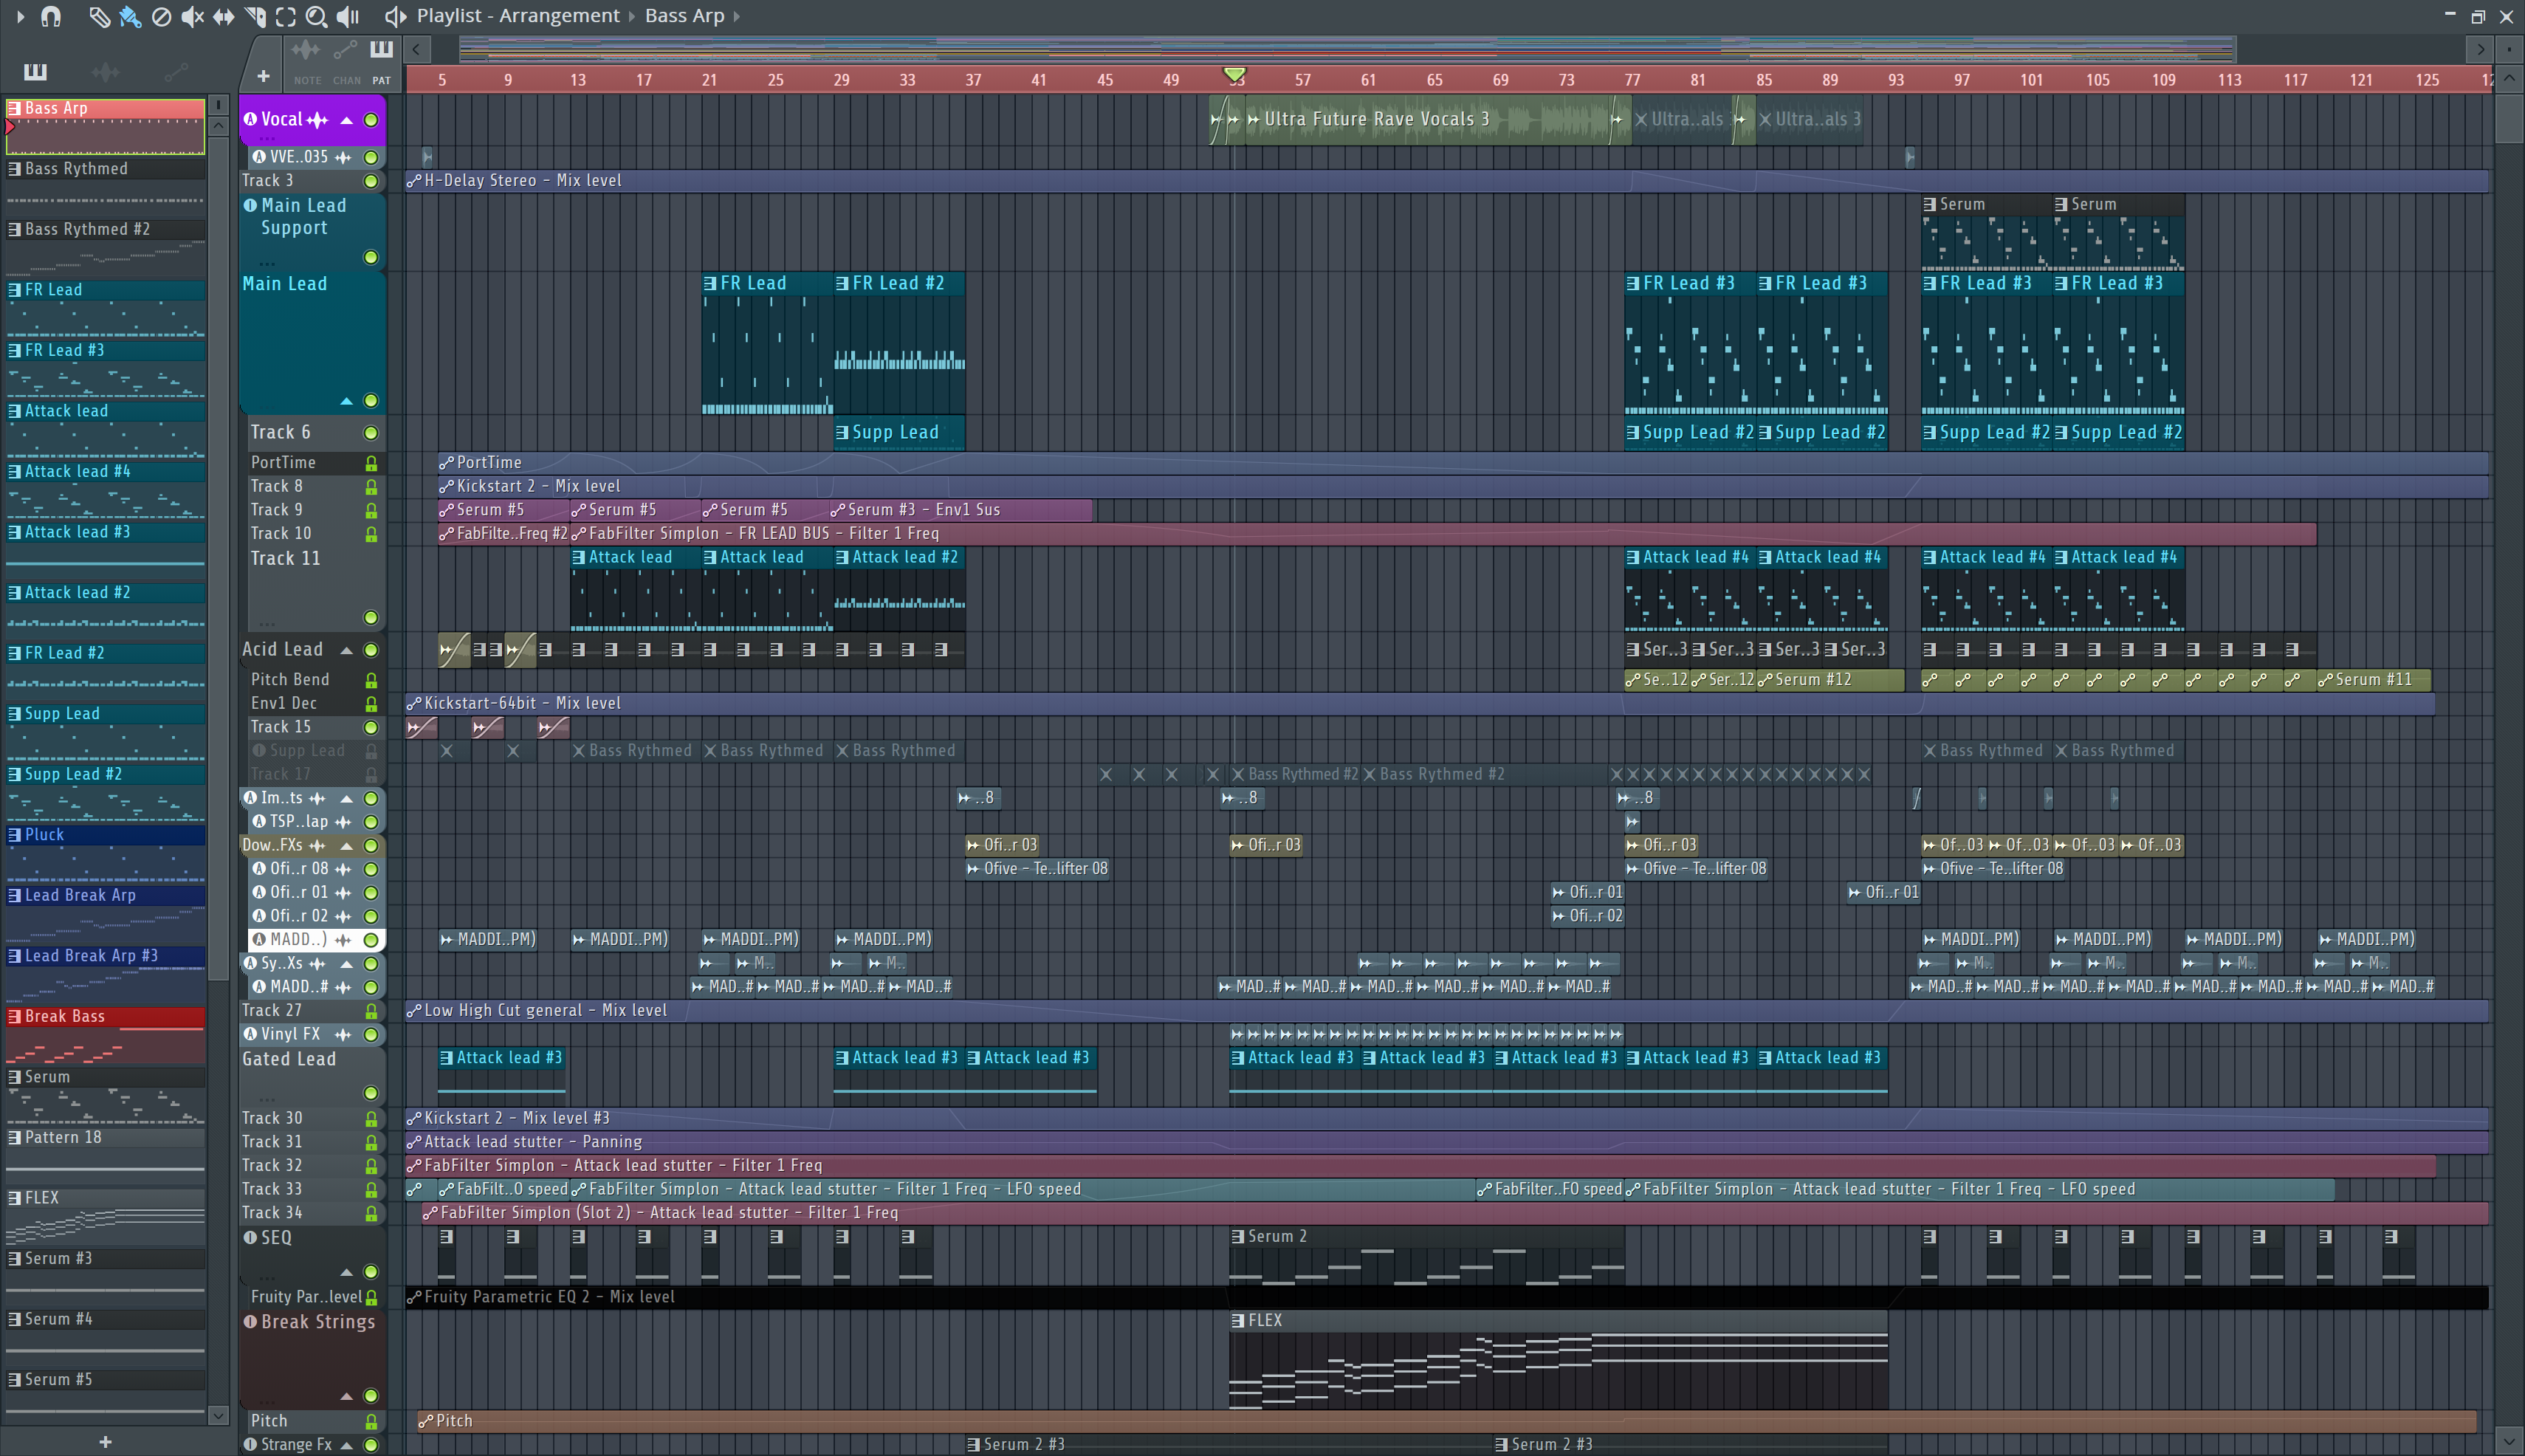This screenshot has height=1456, width=2525.
Task: Click padlock on Fruity Par..level track
Action: 371,1297
